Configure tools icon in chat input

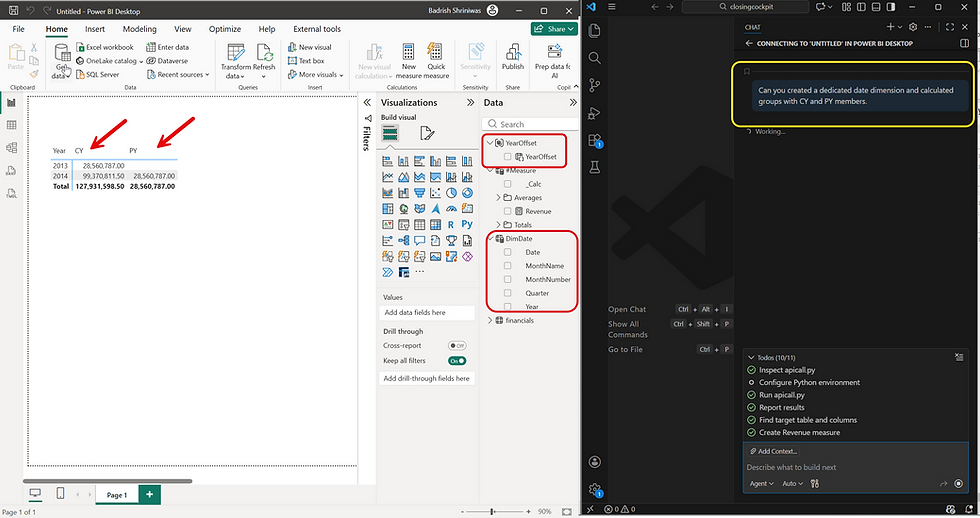[x=814, y=484]
